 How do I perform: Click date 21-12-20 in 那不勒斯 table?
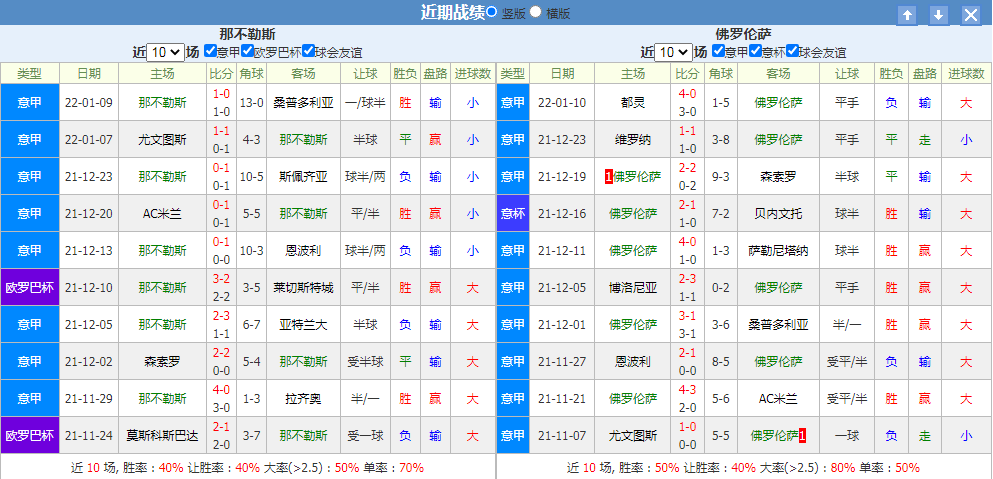point(89,214)
